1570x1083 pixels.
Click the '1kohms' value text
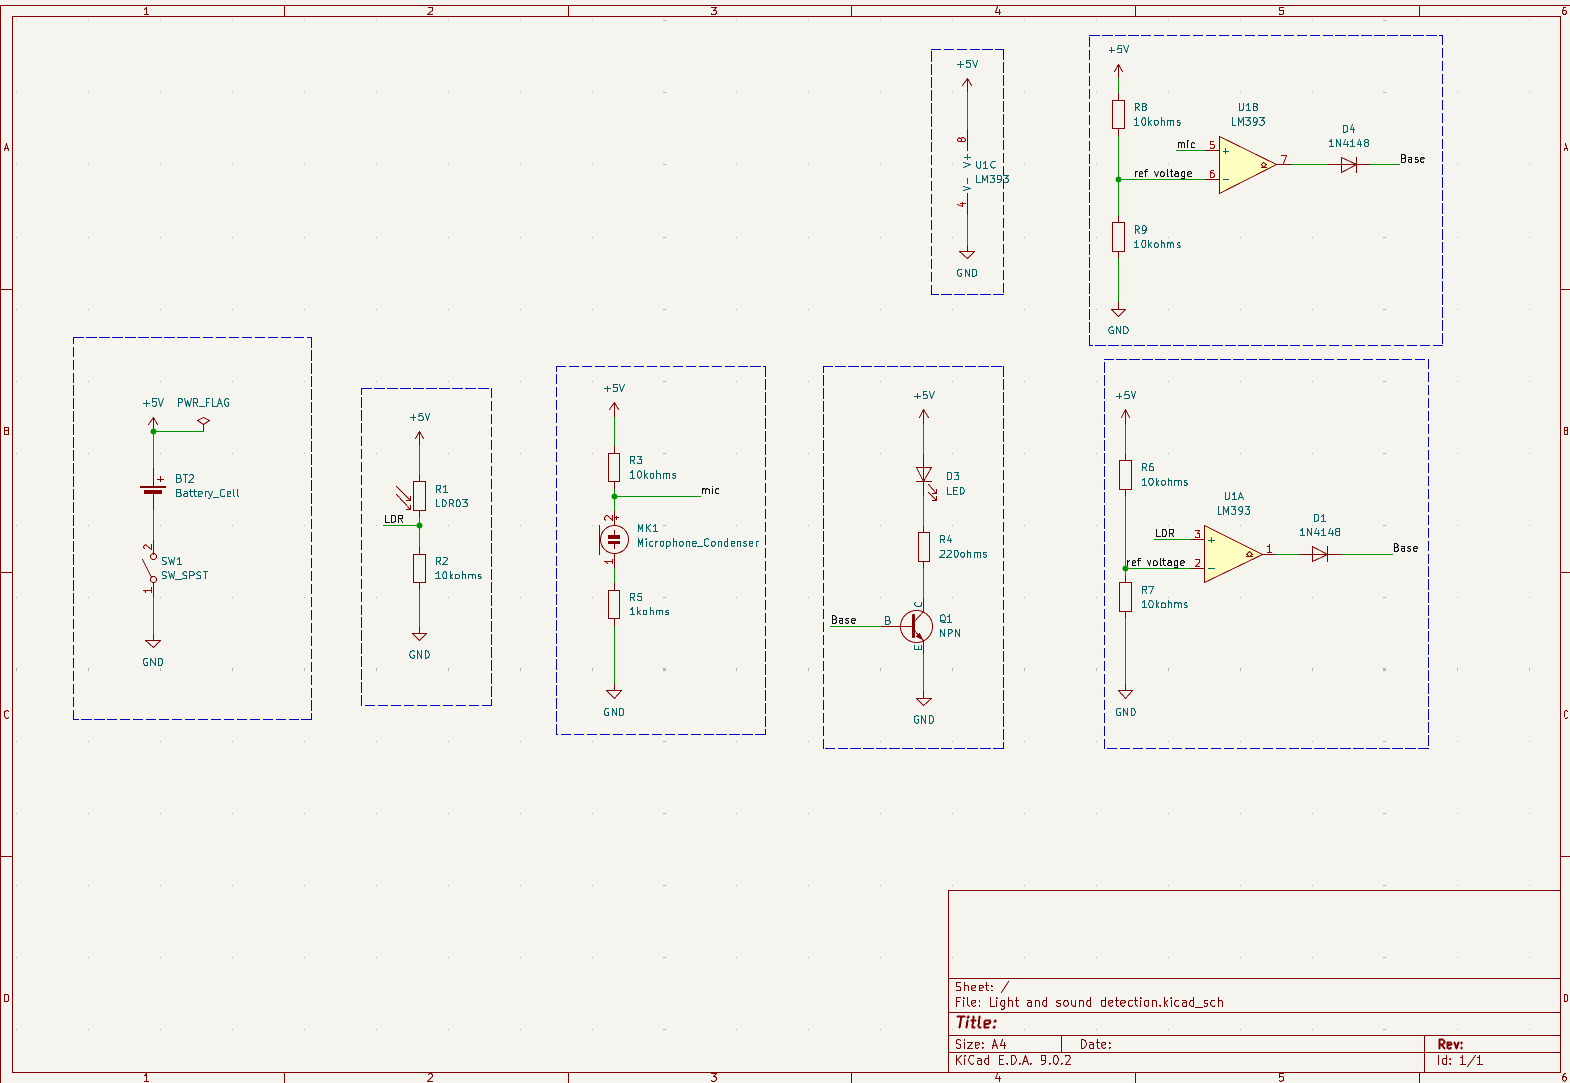click(649, 611)
